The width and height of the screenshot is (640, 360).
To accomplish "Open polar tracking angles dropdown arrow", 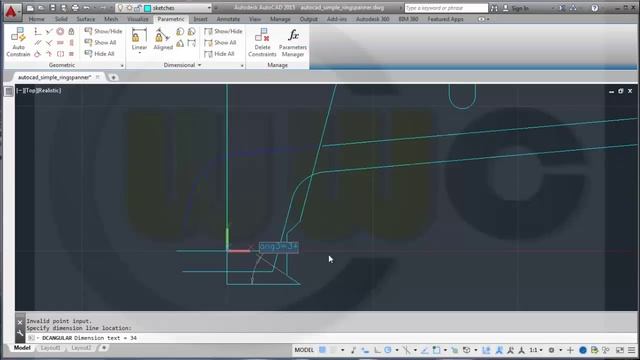I will pyautogui.click(x=396, y=350).
